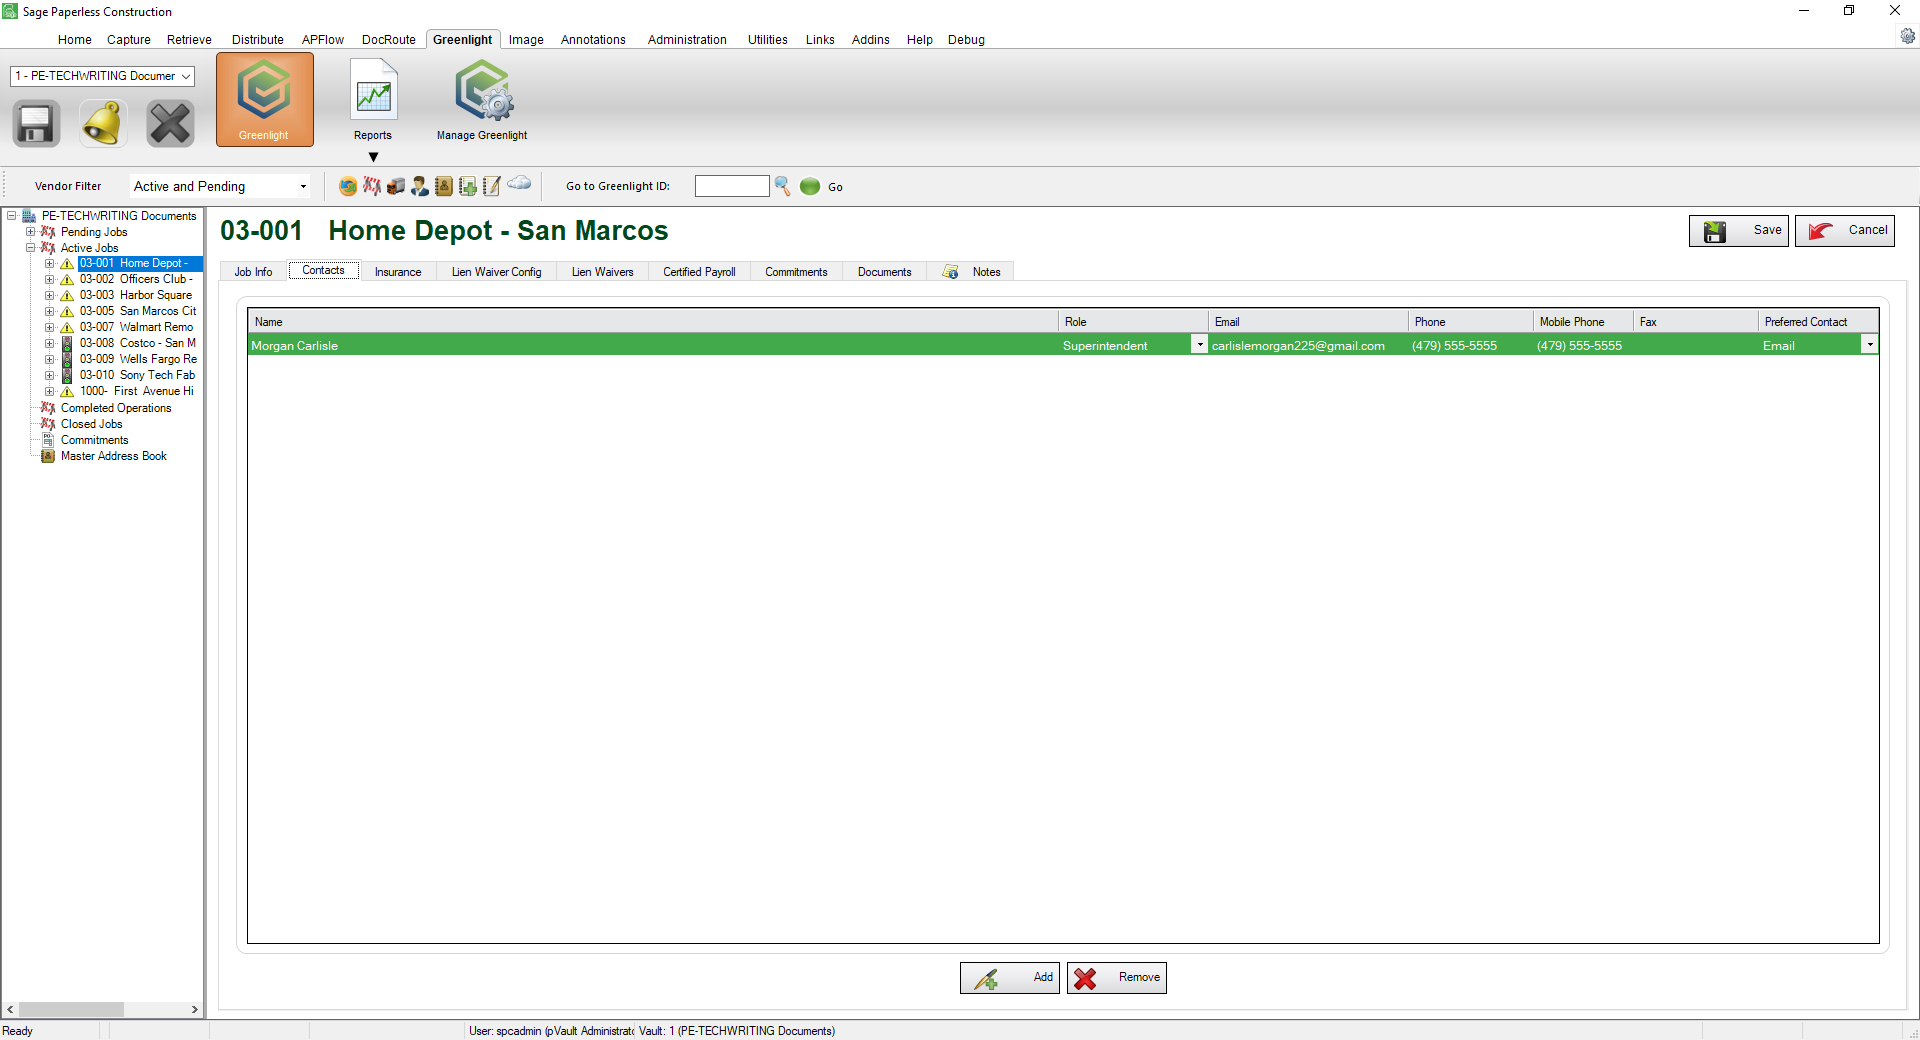The image size is (1920, 1040).
Task: Click the person contact toolbar icon
Action: 420,186
